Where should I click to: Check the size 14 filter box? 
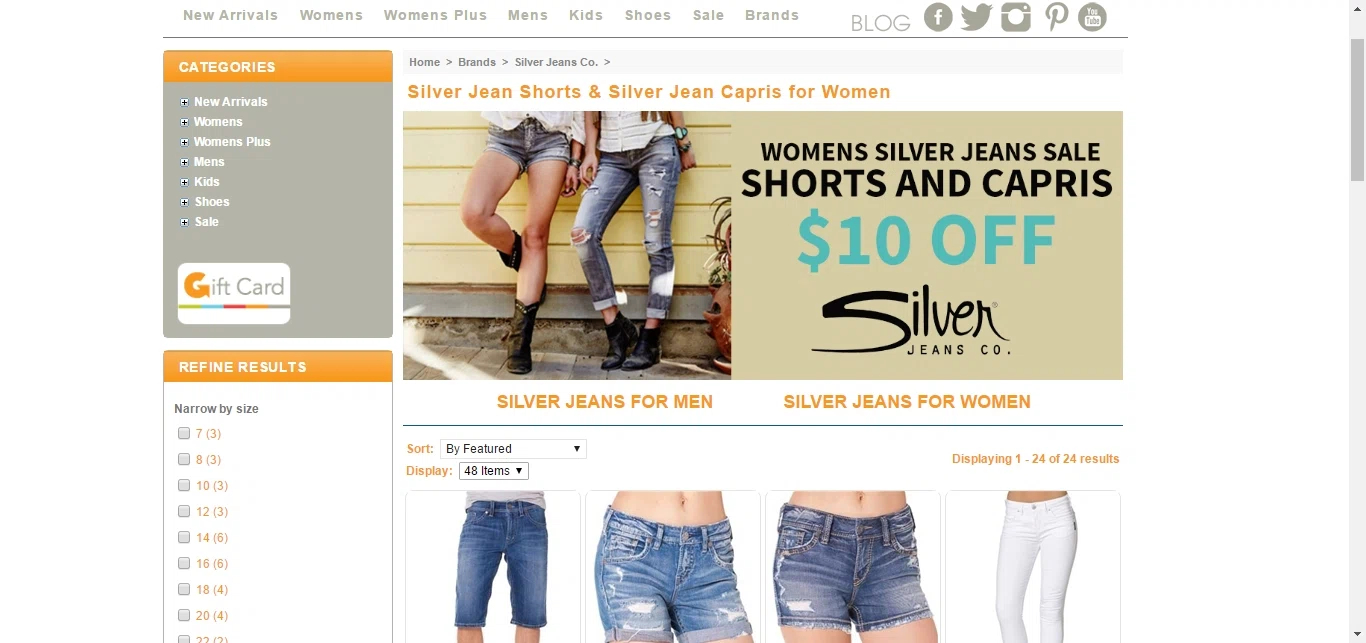[184, 537]
